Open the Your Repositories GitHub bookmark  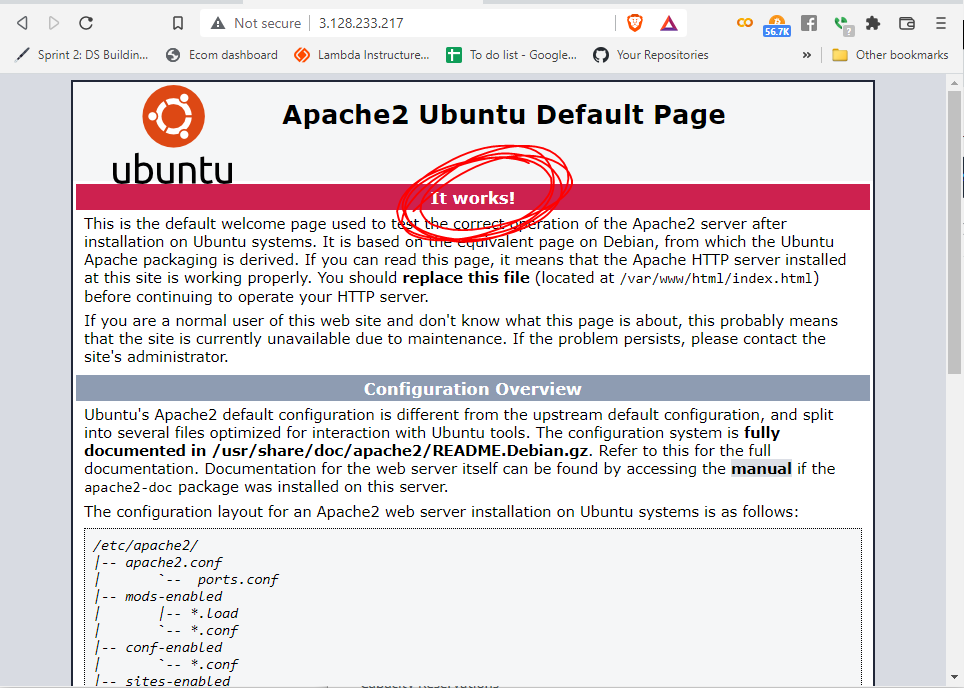click(650, 55)
